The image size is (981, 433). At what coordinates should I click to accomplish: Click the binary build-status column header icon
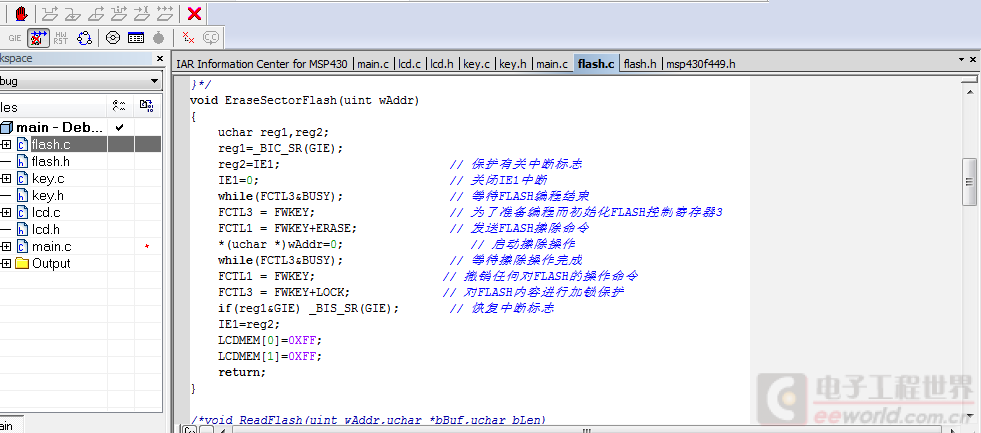[x=146, y=106]
